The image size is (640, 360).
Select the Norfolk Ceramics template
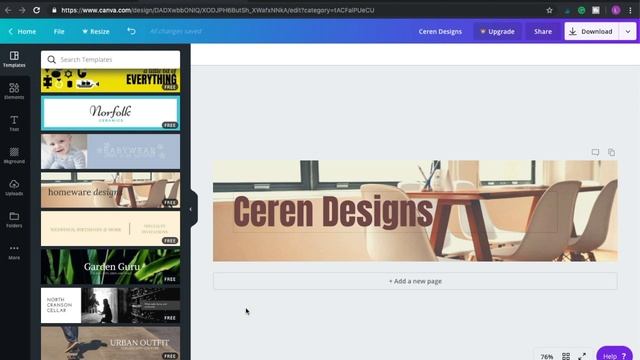pos(111,113)
